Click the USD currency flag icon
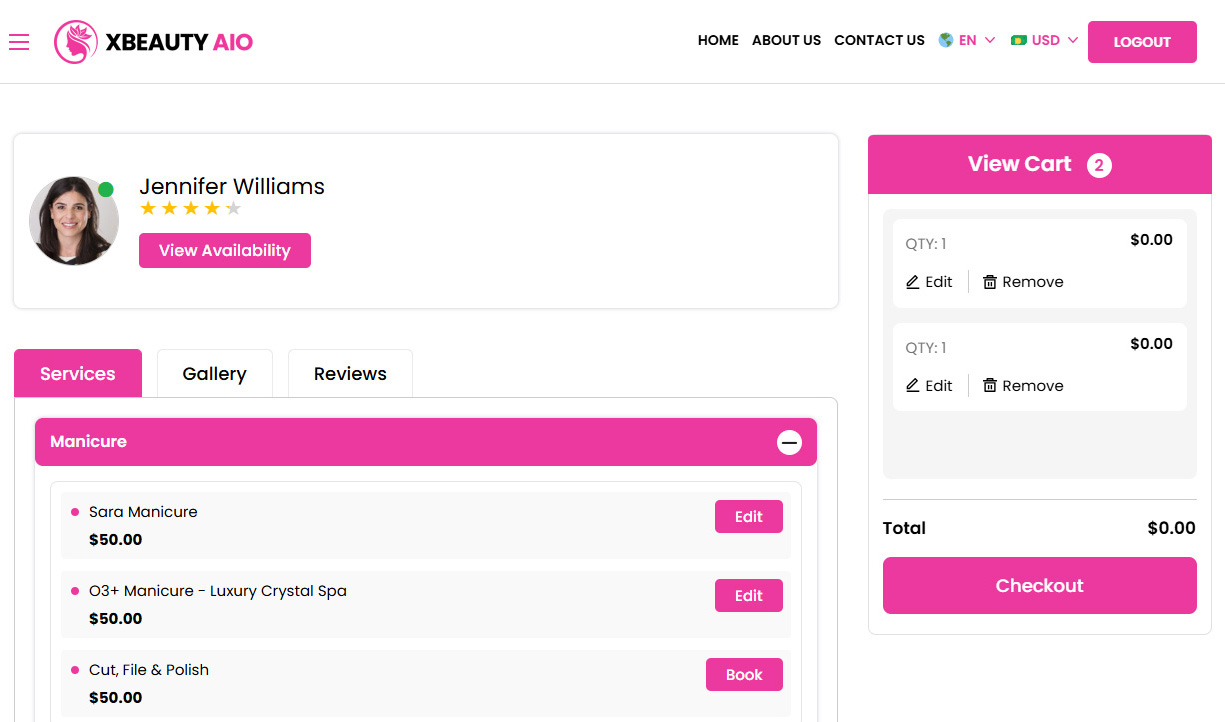This screenshot has width=1225, height=722. [1019, 41]
